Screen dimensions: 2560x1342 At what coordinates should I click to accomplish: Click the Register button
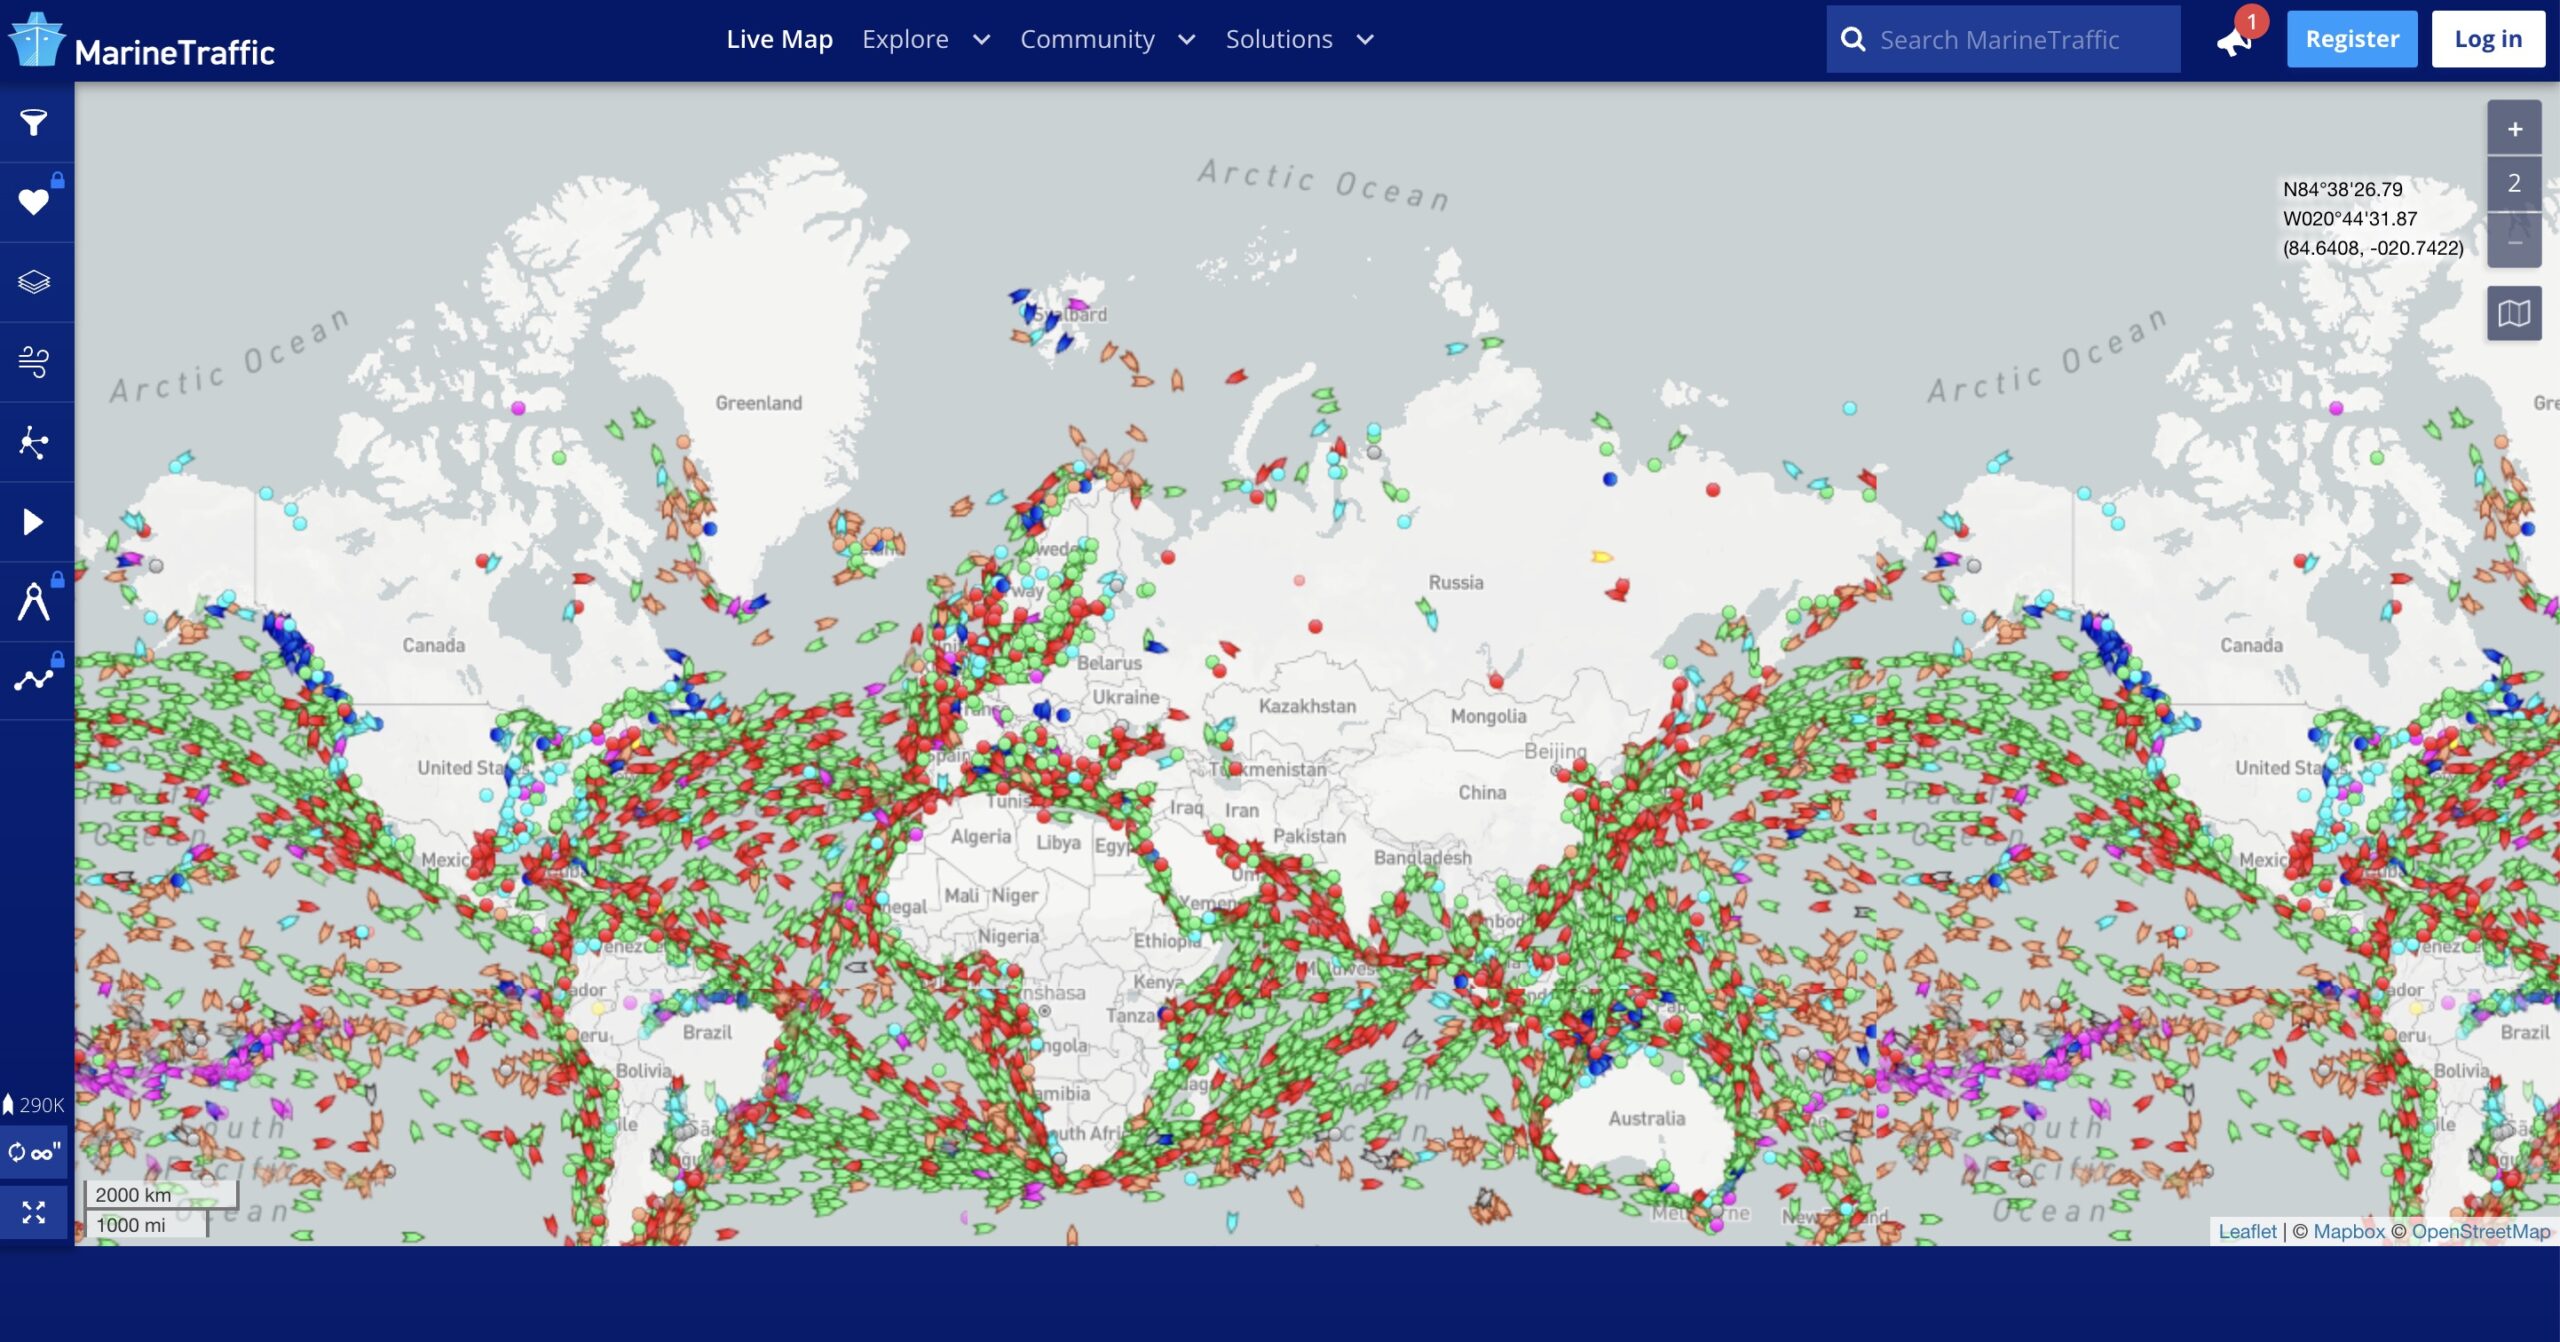click(x=2352, y=39)
